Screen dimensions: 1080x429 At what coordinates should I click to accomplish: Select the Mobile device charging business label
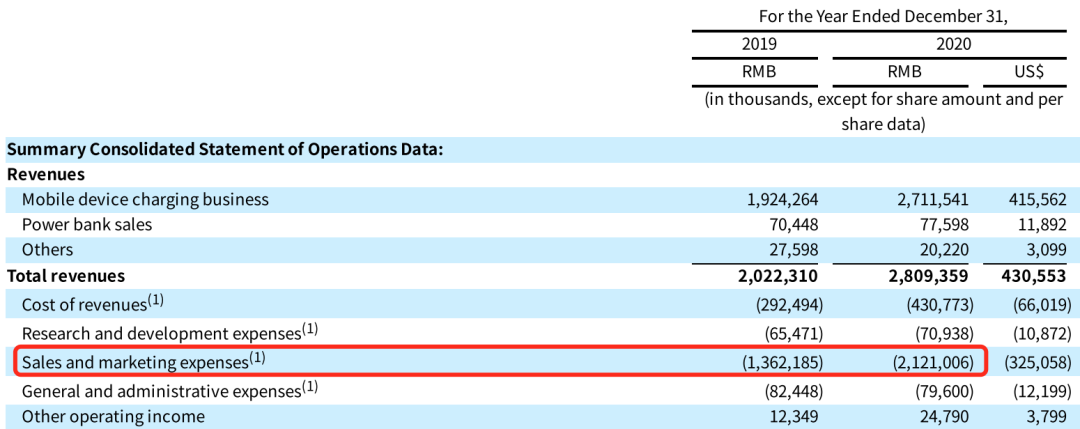[145, 199]
